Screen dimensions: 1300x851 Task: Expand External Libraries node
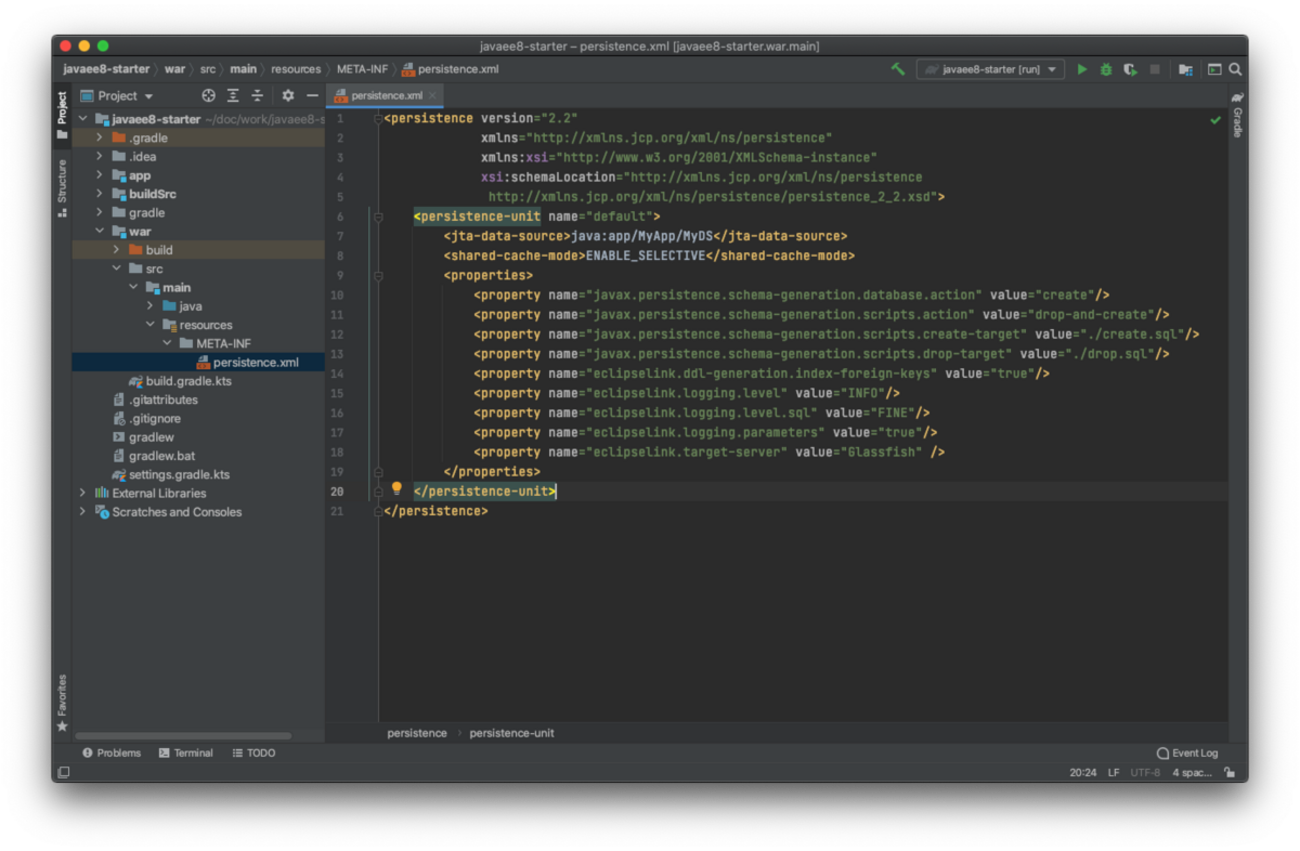[x=83, y=493]
